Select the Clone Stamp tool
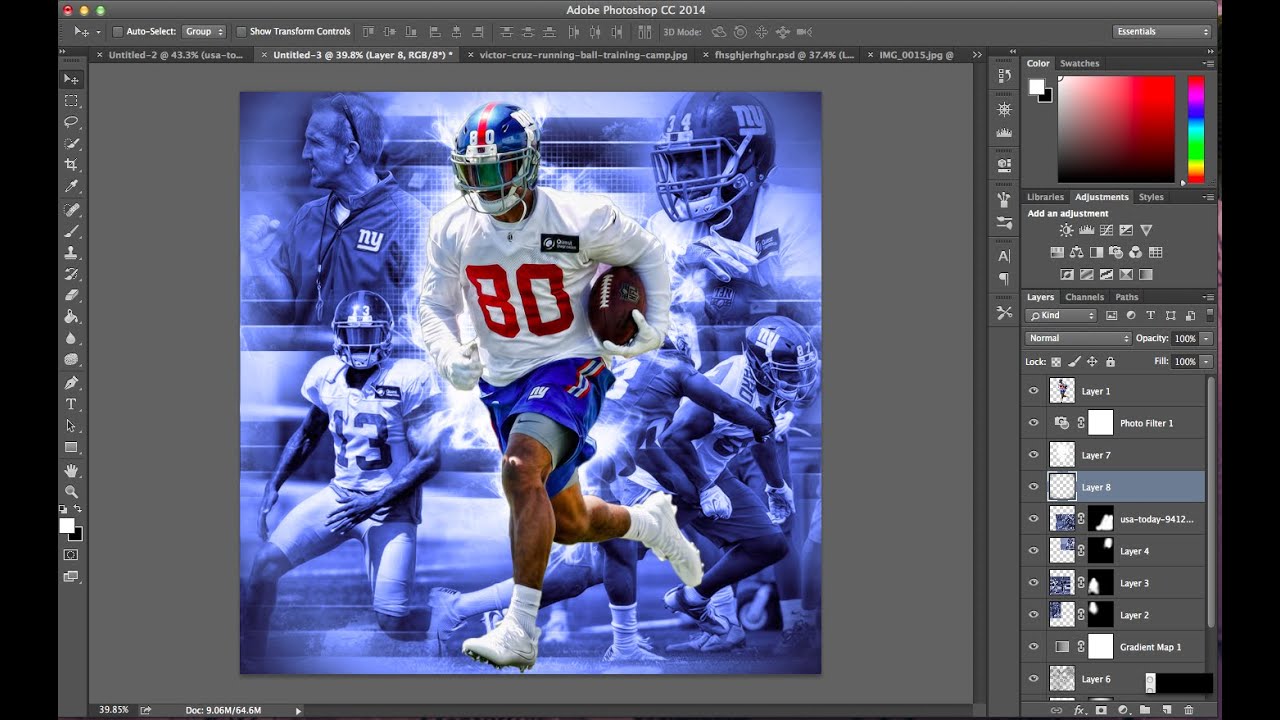This screenshot has width=1280, height=720. 71,253
